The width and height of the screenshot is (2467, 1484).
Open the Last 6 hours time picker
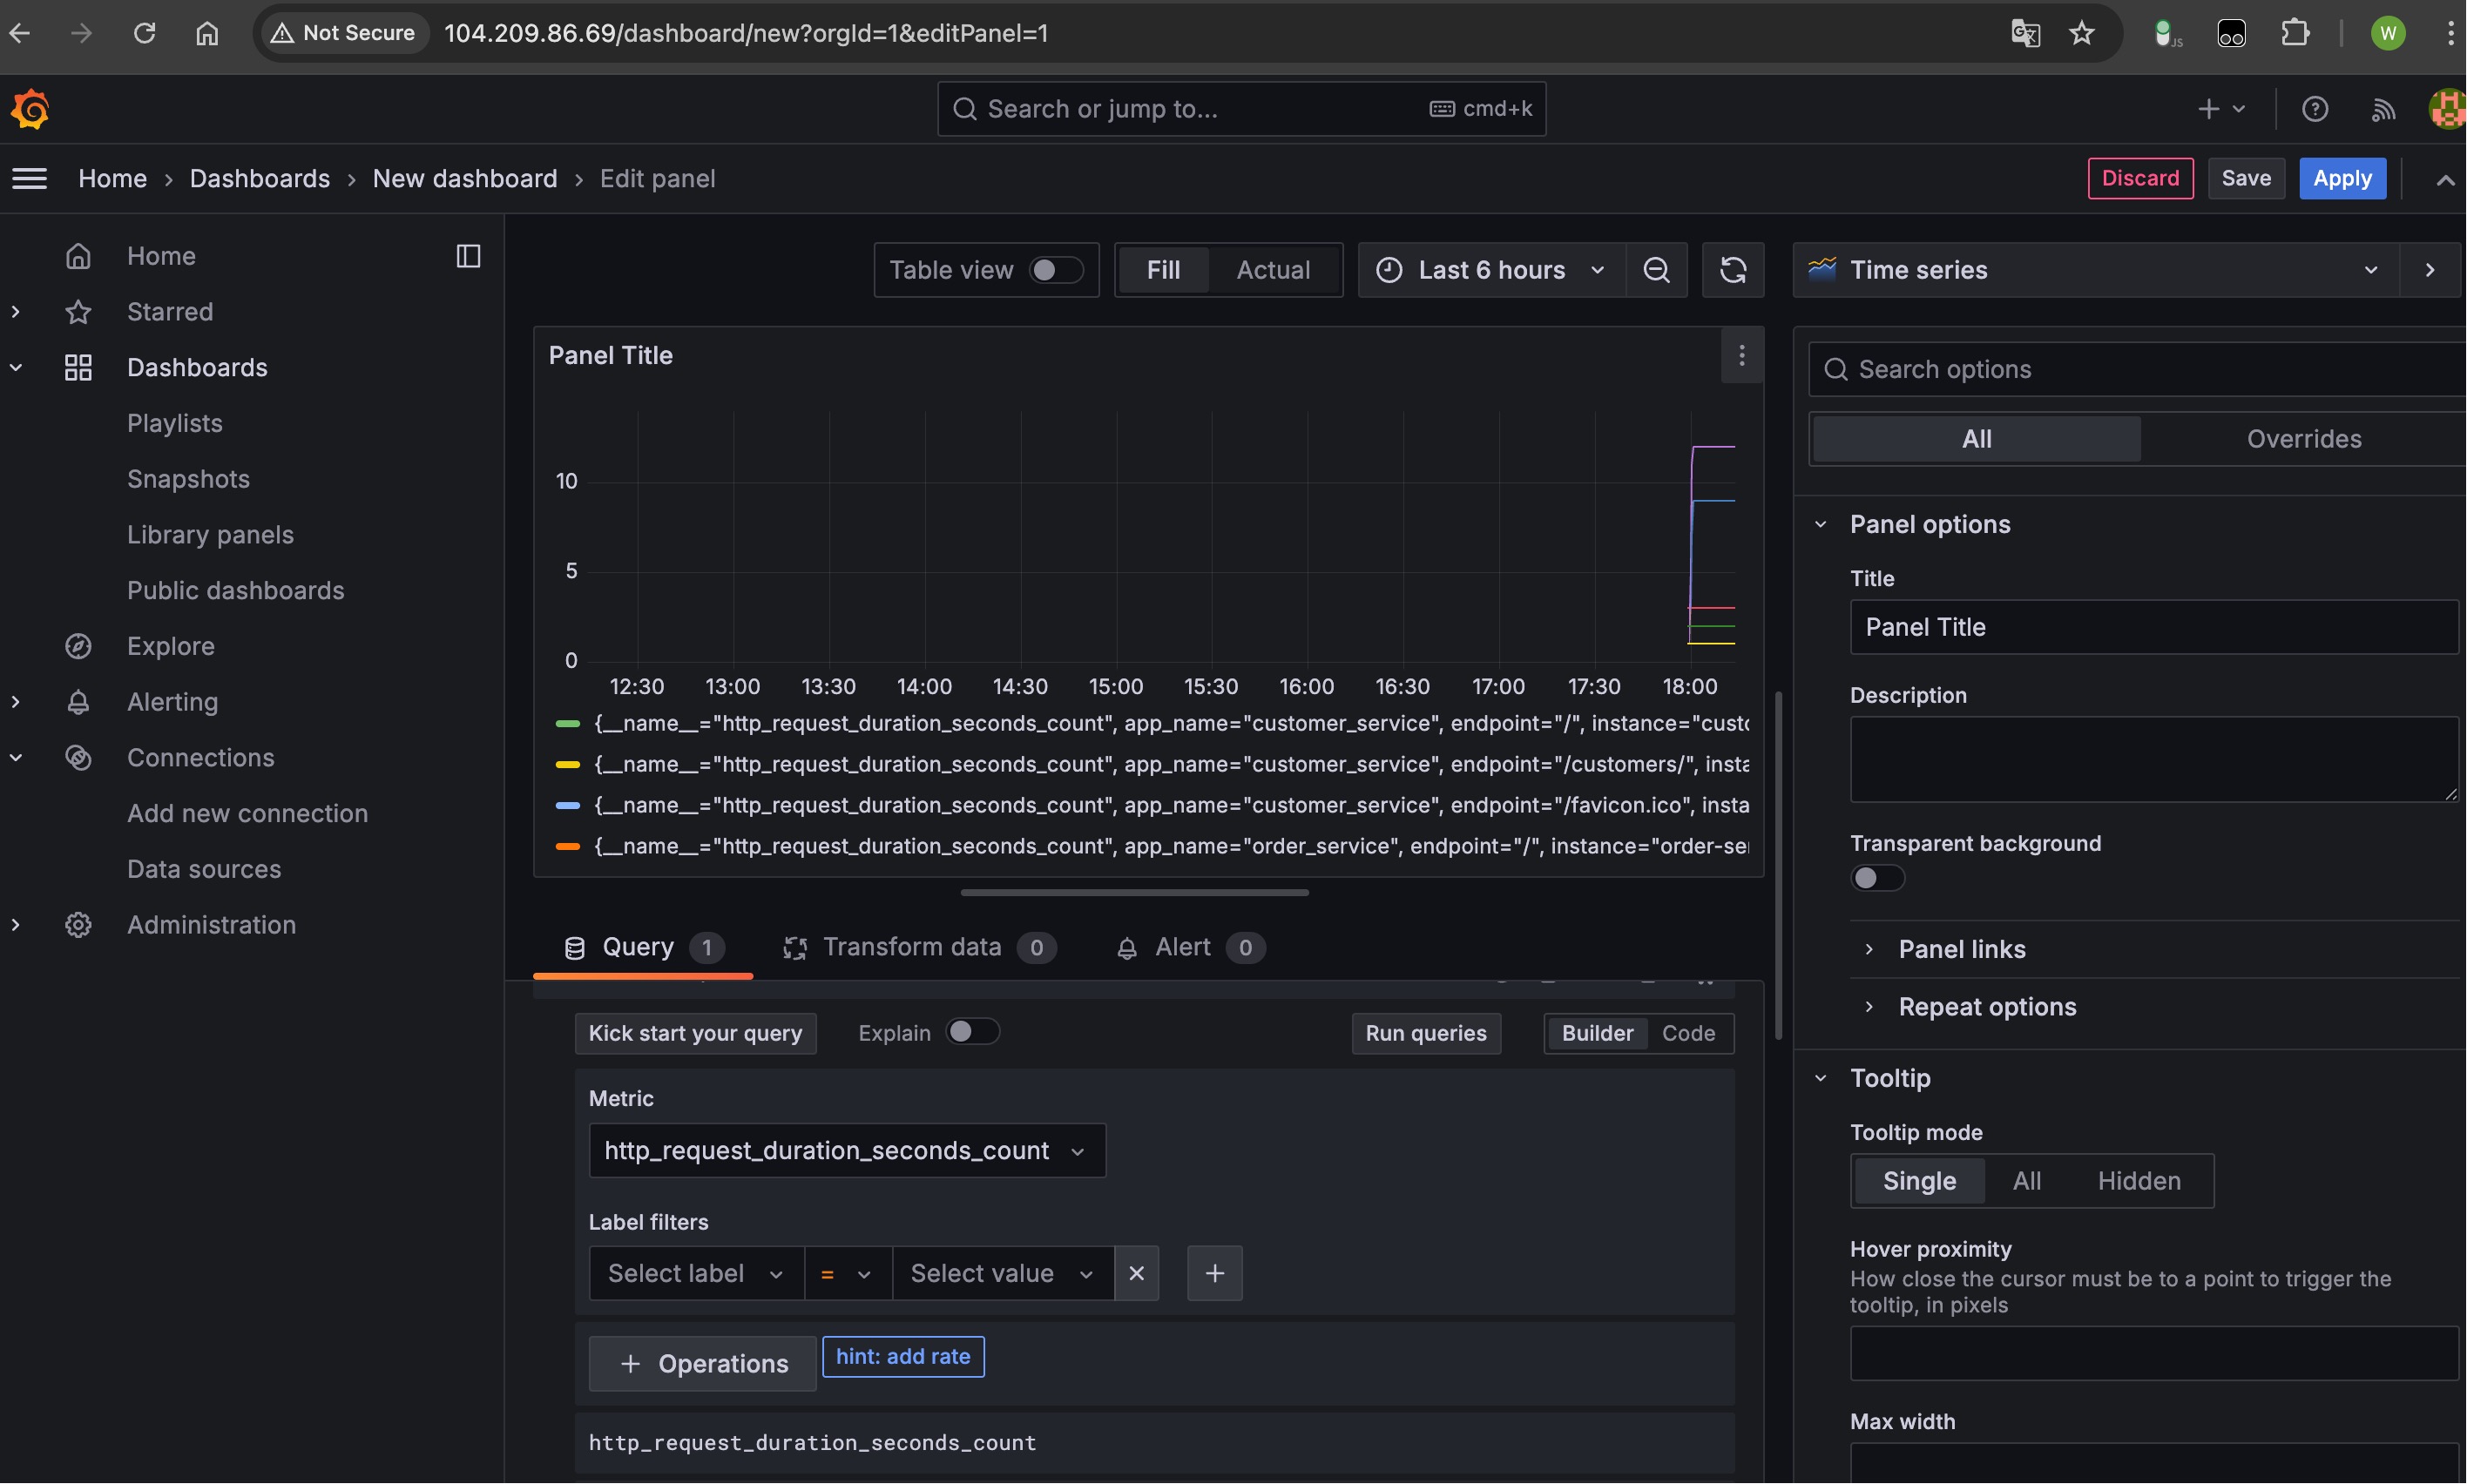pyautogui.click(x=1491, y=270)
